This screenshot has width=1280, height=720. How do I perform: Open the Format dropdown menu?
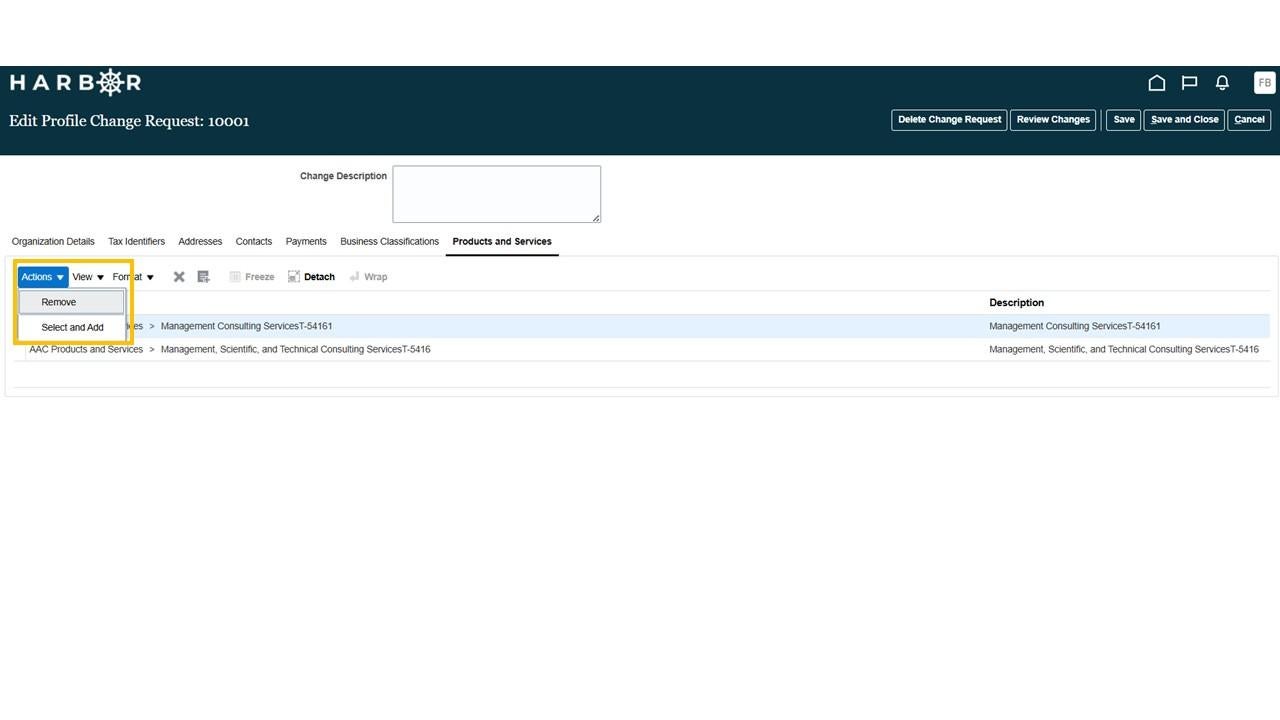[133, 277]
